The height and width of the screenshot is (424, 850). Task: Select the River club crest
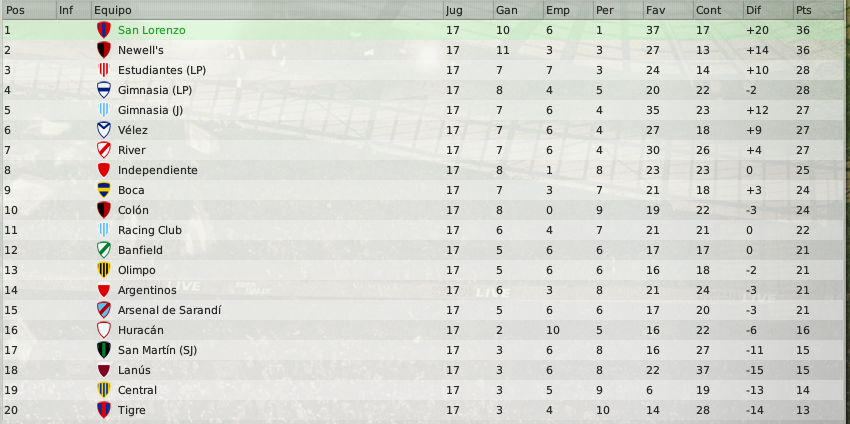tap(104, 150)
